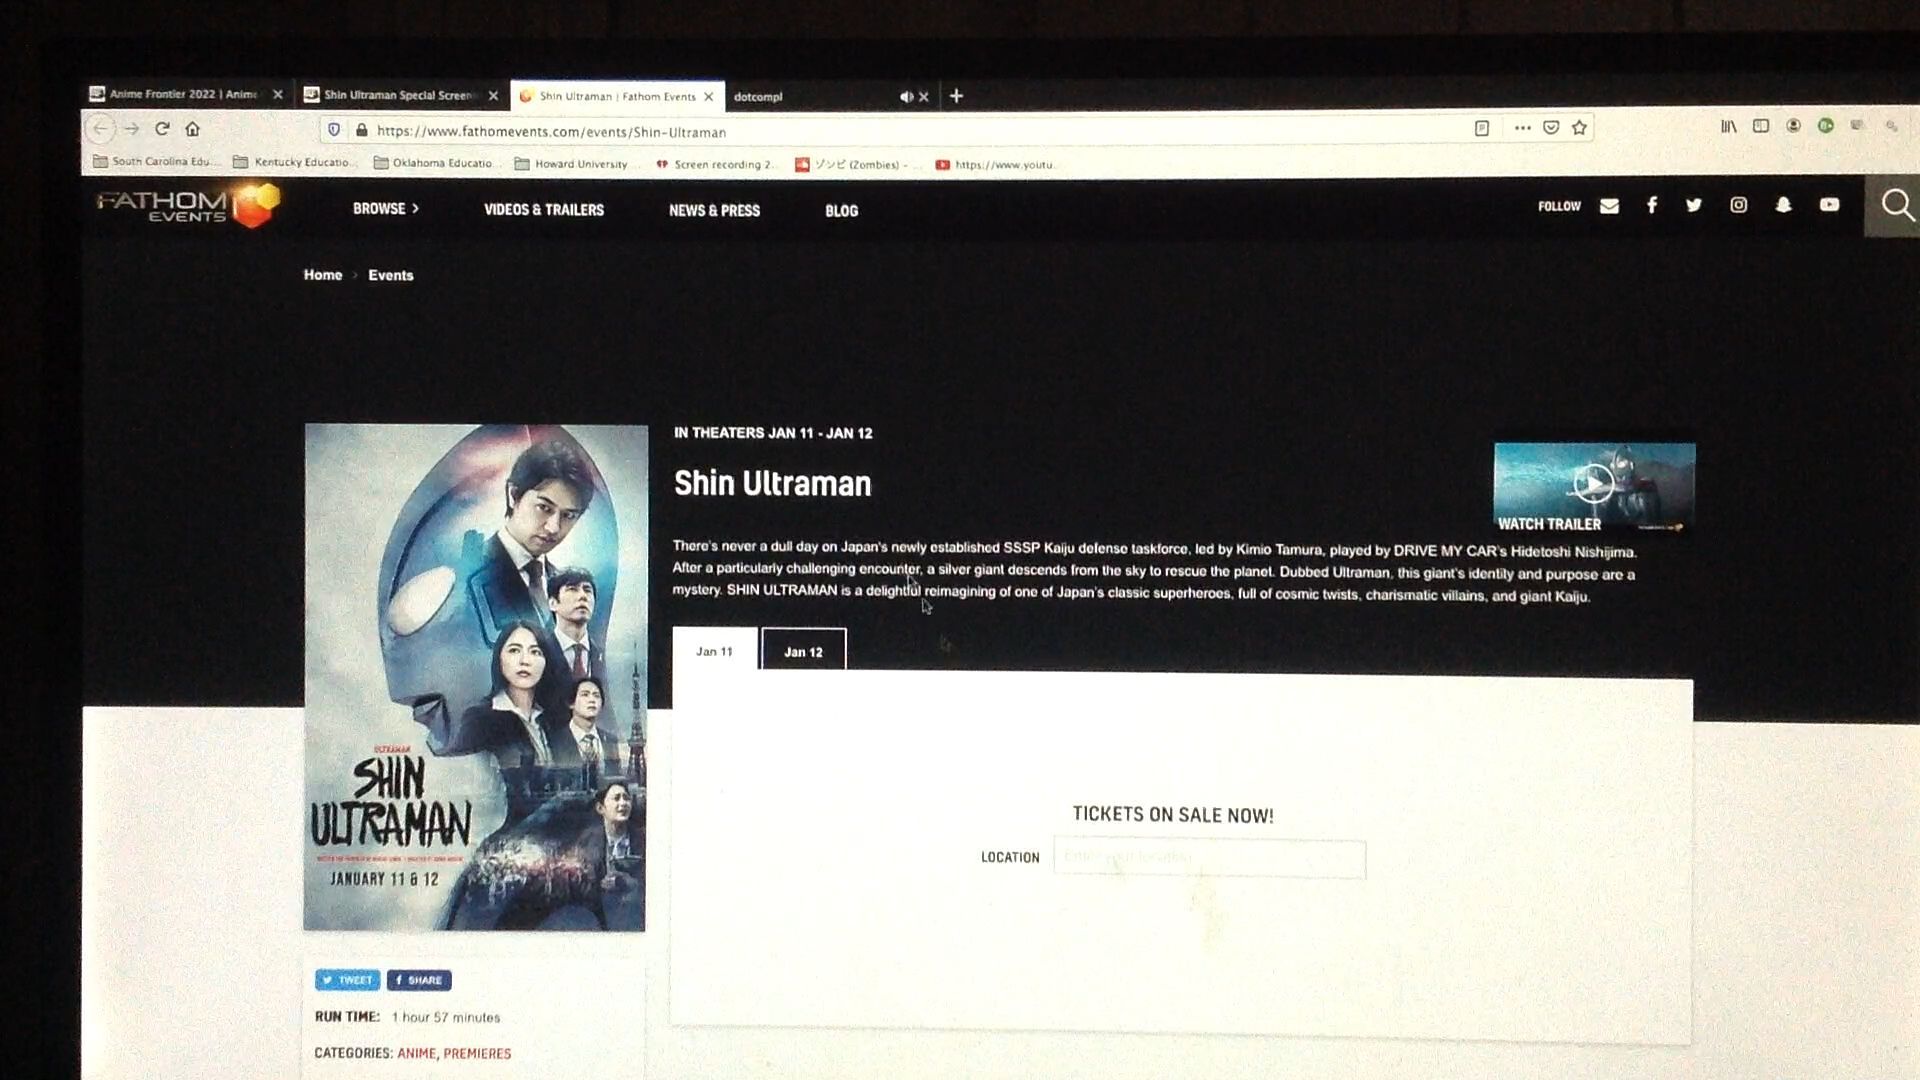1920x1080 pixels.
Task: Click the Facebook Share button
Action: pos(419,980)
